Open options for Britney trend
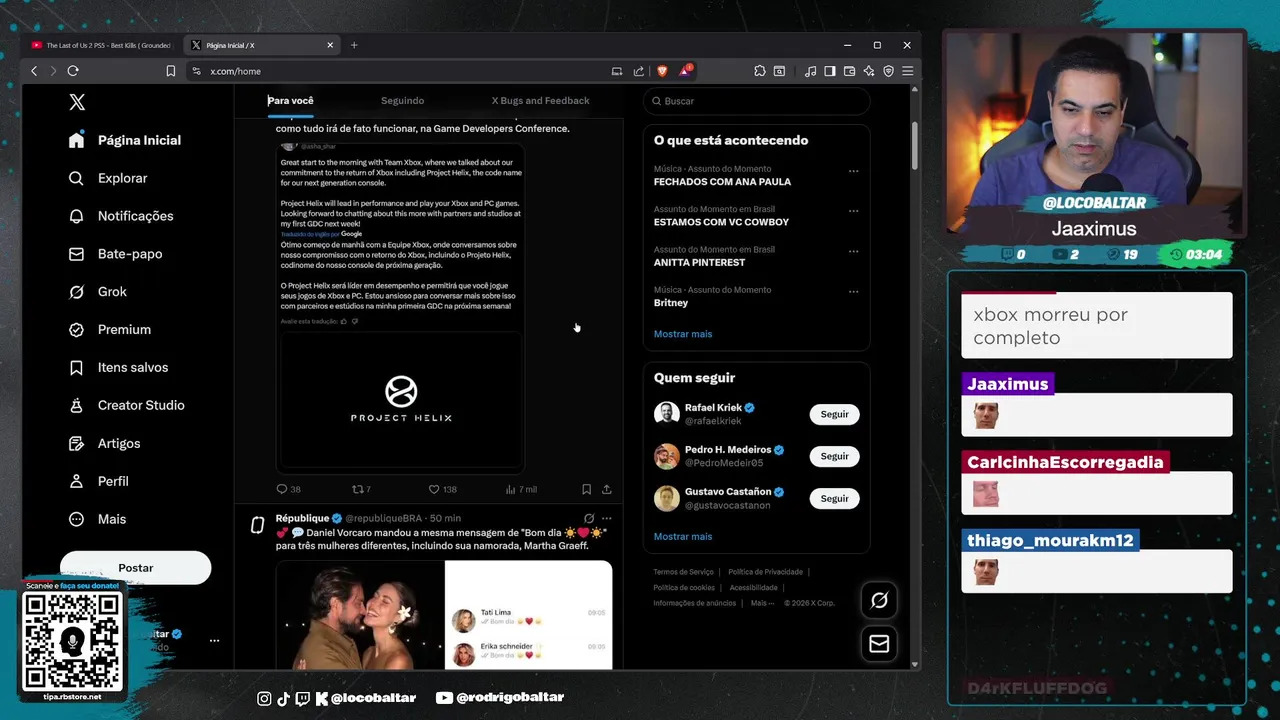 (x=853, y=292)
